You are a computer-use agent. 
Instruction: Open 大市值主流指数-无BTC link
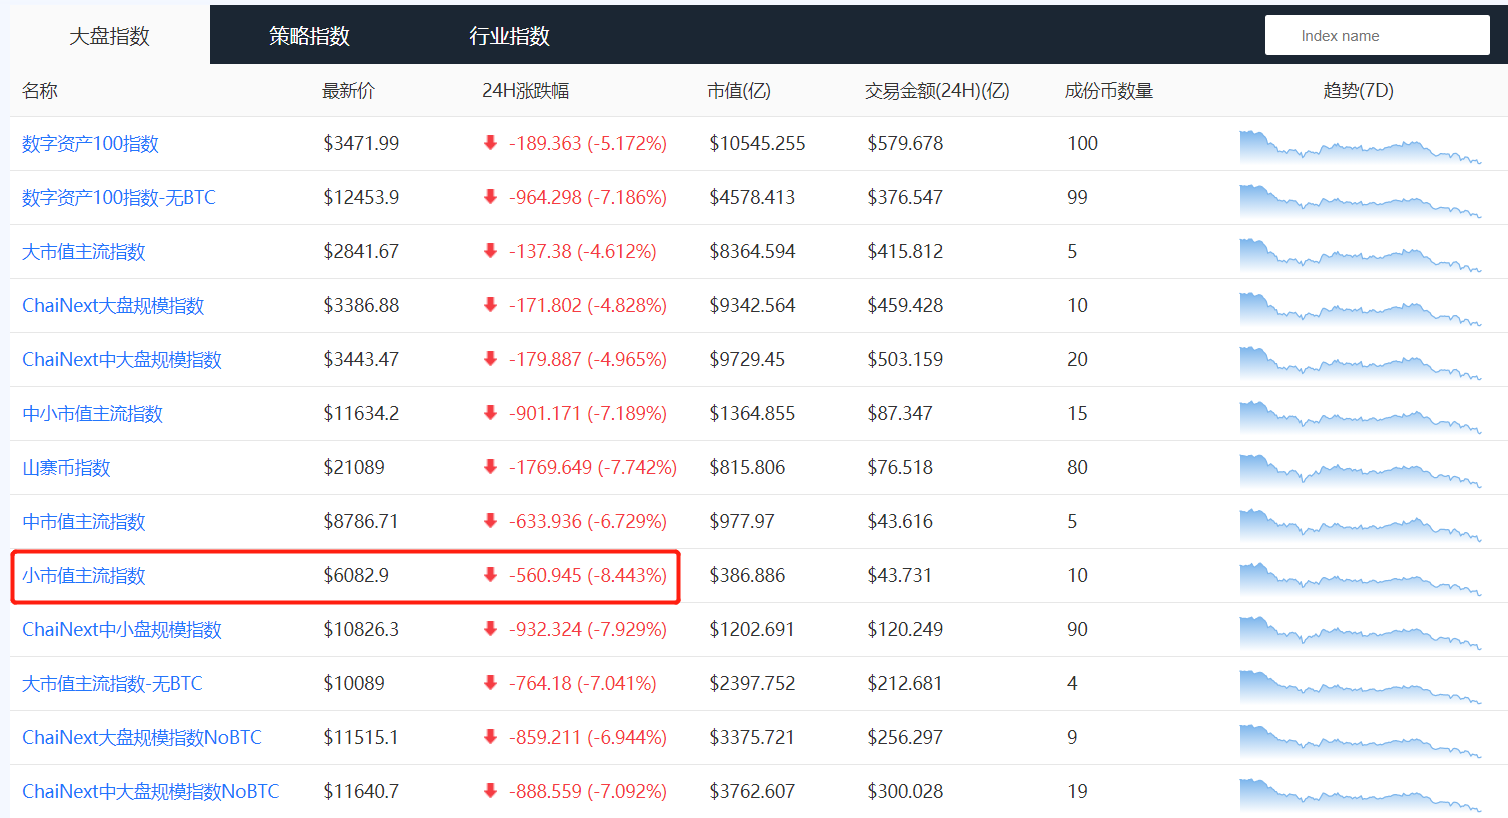(112, 684)
